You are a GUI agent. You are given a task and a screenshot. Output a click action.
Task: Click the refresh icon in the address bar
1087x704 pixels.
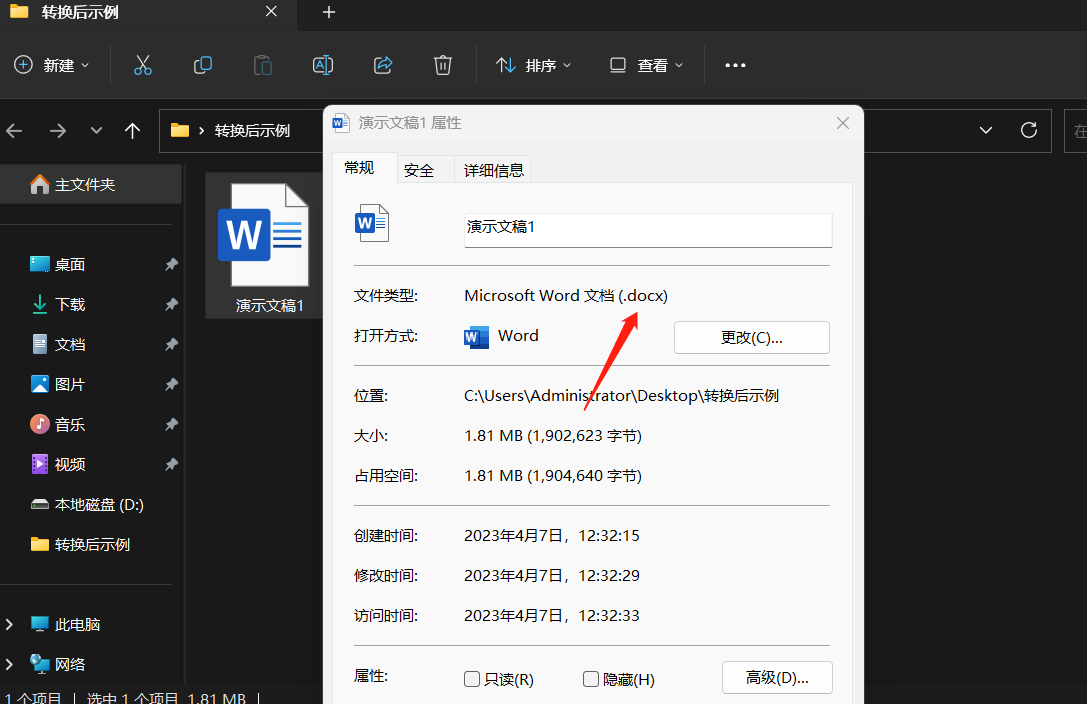(1029, 130)
